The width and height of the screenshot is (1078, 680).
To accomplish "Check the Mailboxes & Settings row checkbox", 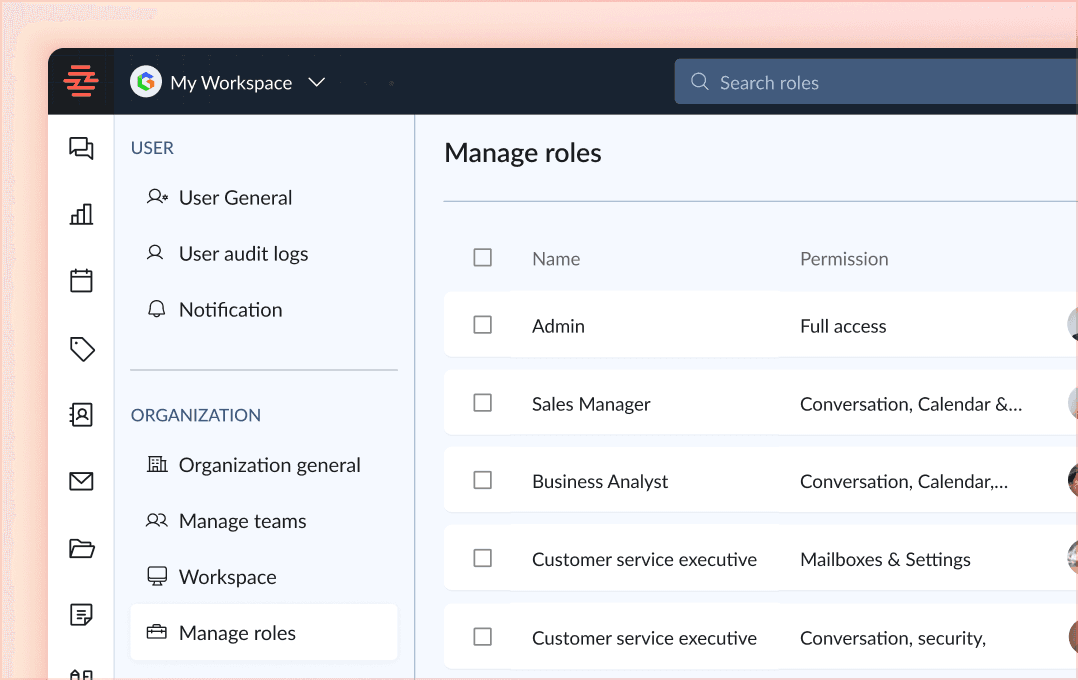I will [x=483, y=558].
